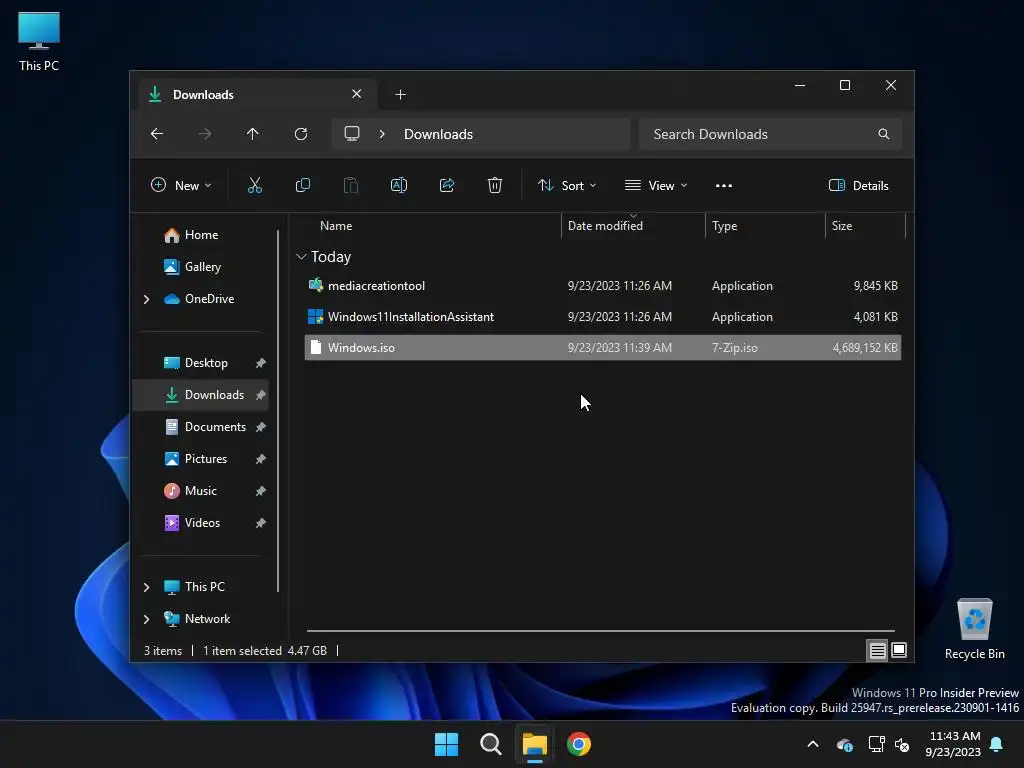
Task: Select Windows11InstallationAssistant file
Action: tap(603, 317)
